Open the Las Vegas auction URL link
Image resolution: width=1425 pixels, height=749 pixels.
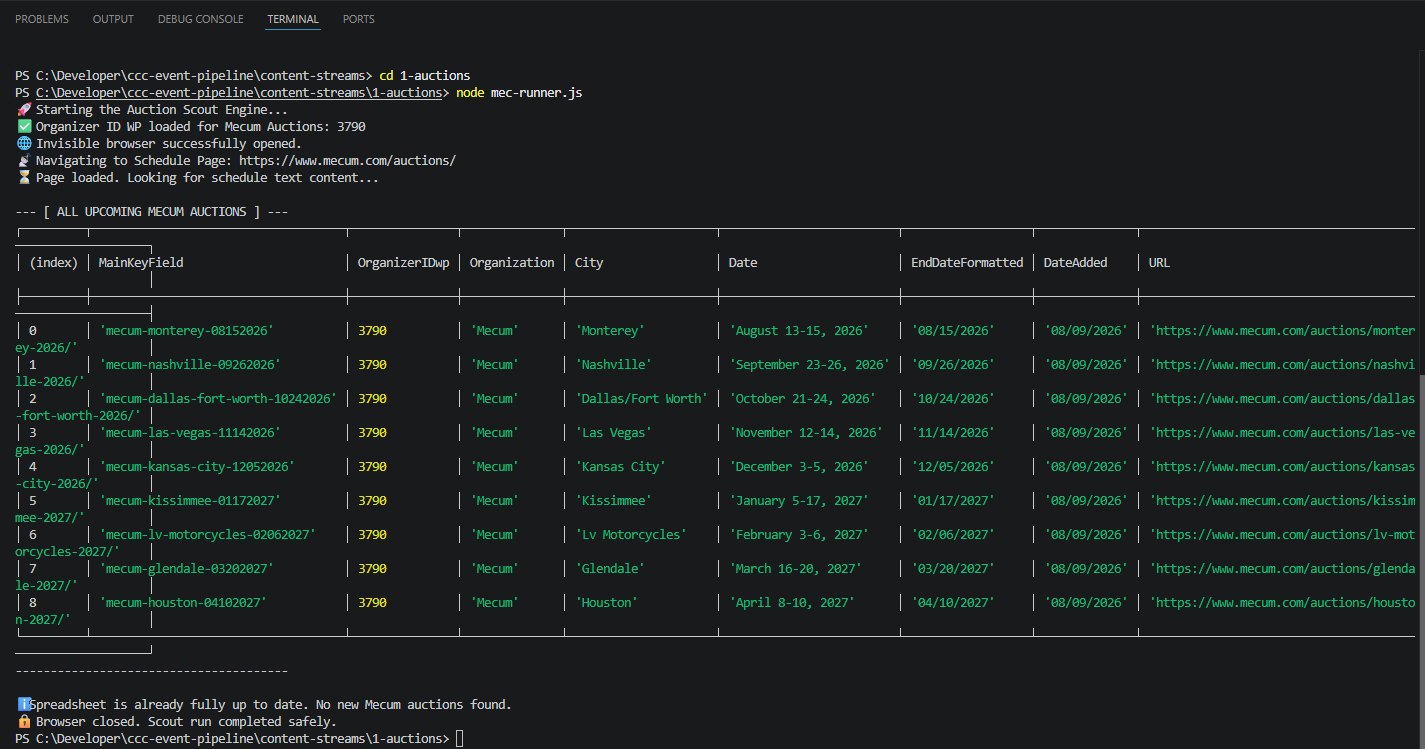(x=1283, y=433)
